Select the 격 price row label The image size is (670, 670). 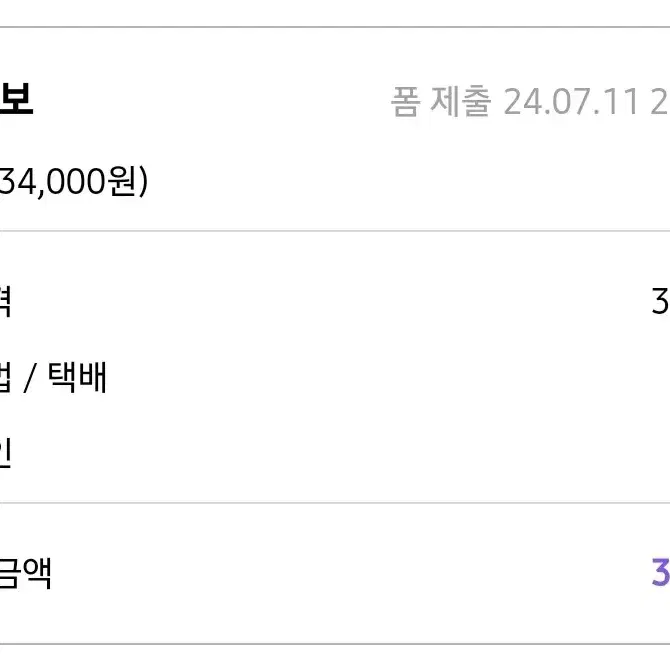click(5, 302)
